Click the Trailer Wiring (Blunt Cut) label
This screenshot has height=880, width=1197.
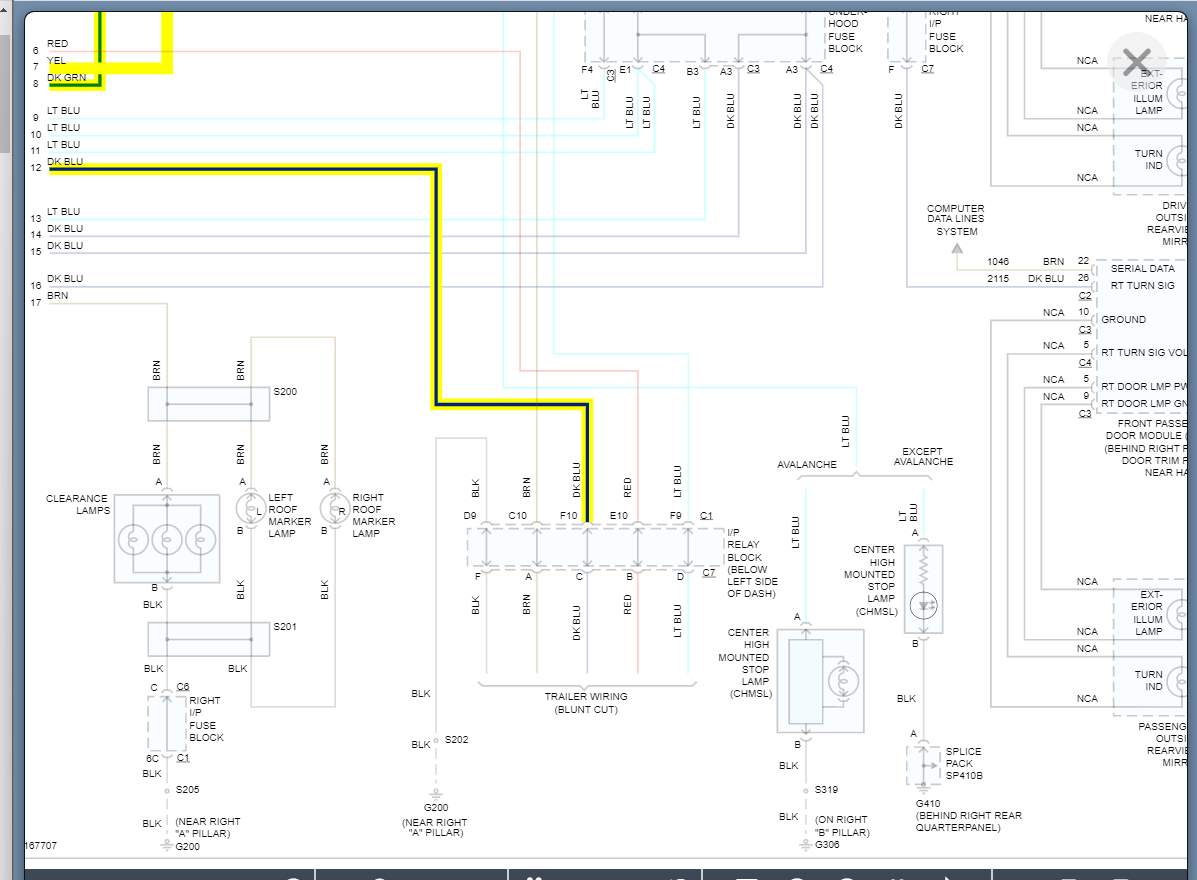[586, 702]
